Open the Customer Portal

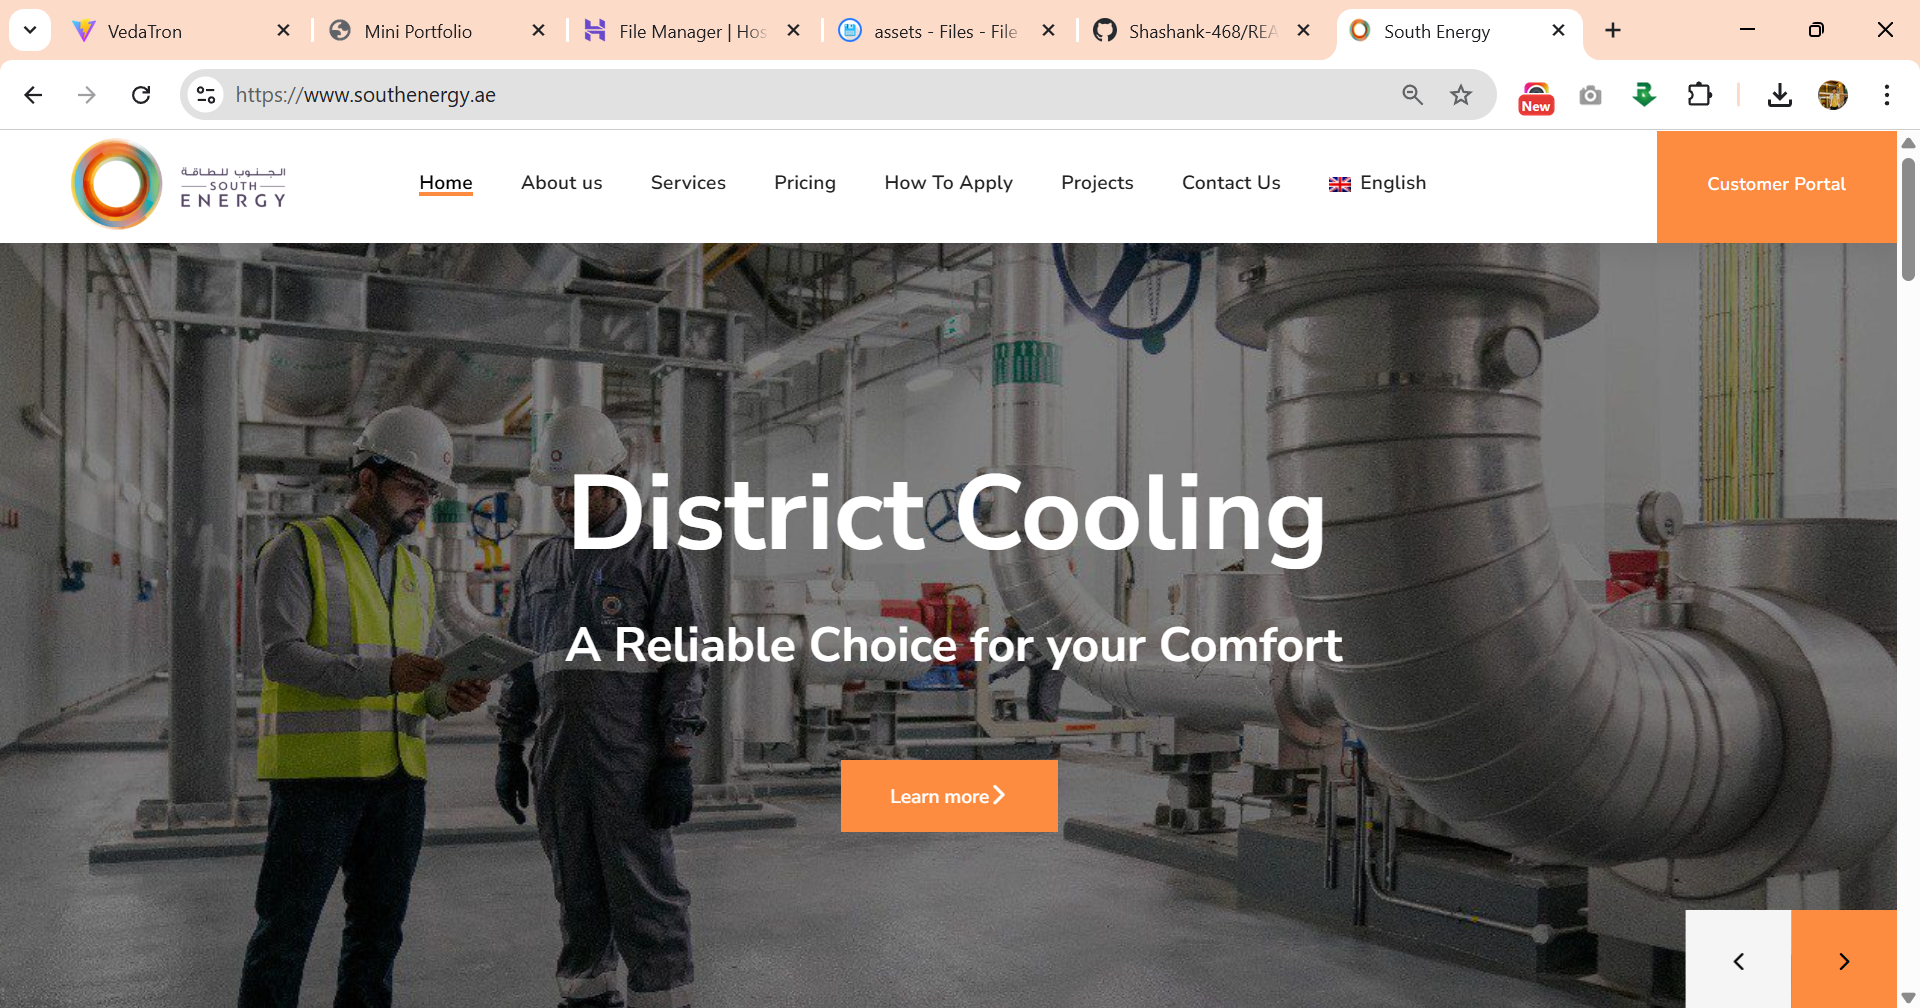tap(1776, 186)
